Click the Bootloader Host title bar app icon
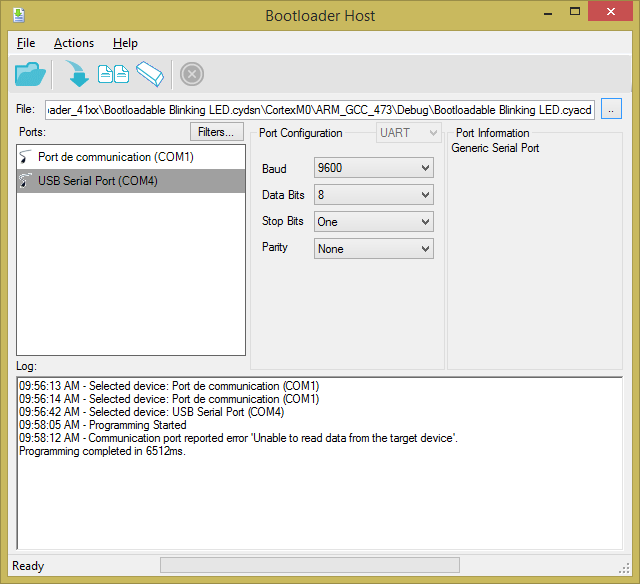The width and height of the screenshot is (640, 584). [19, 15]
